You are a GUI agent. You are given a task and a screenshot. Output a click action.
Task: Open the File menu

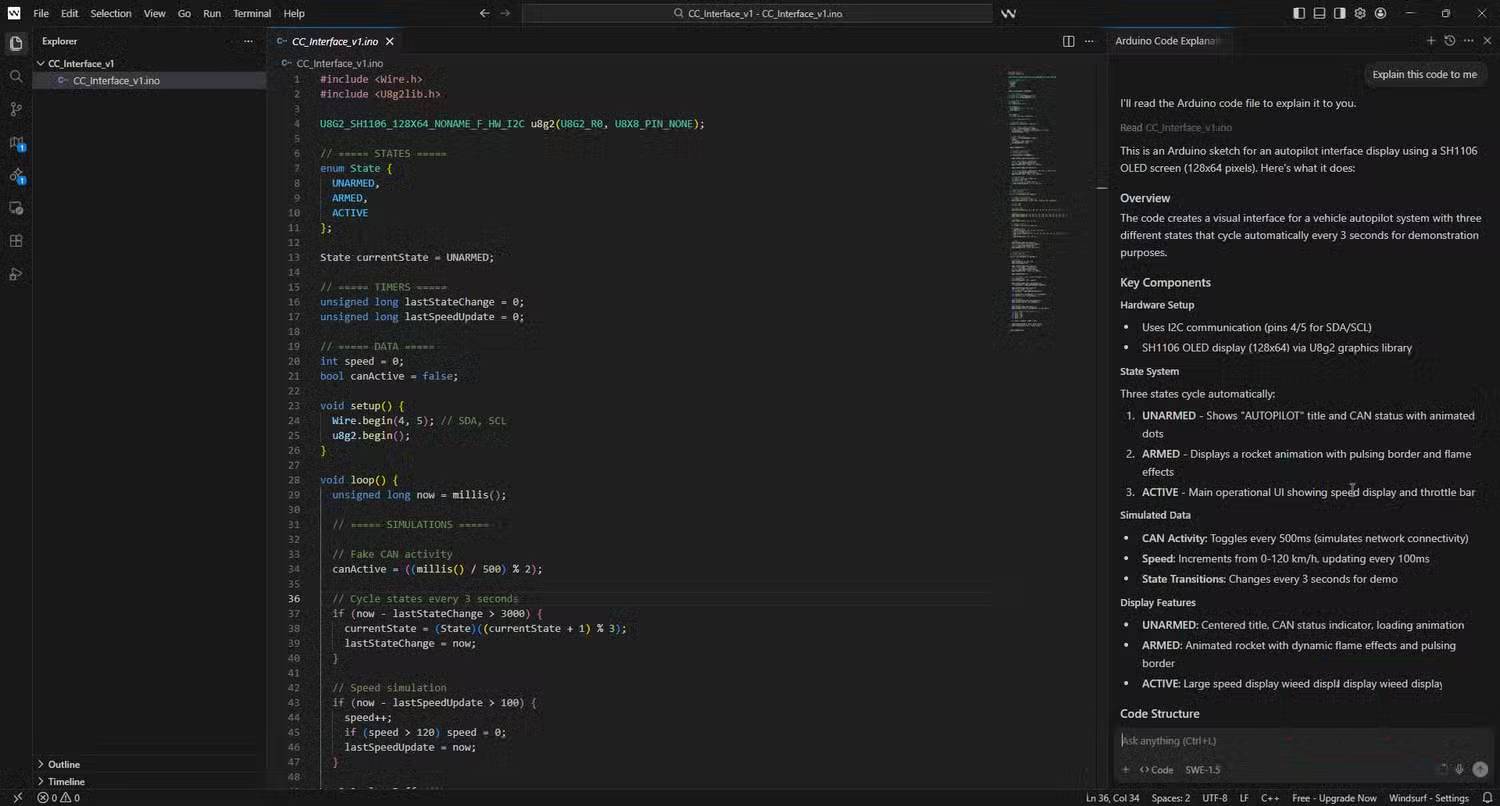pyautogui.click(x=41, y=13)
